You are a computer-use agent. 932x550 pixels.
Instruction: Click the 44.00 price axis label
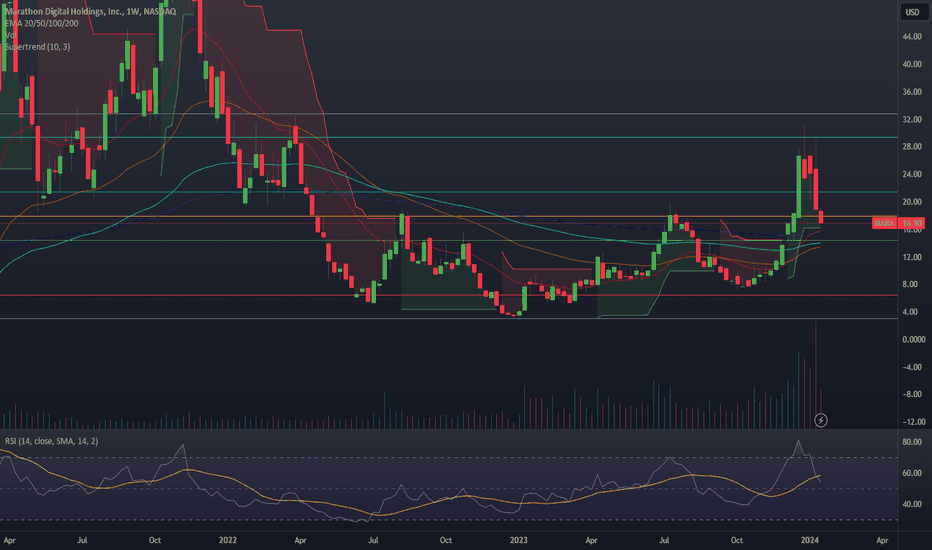point(912,36)
